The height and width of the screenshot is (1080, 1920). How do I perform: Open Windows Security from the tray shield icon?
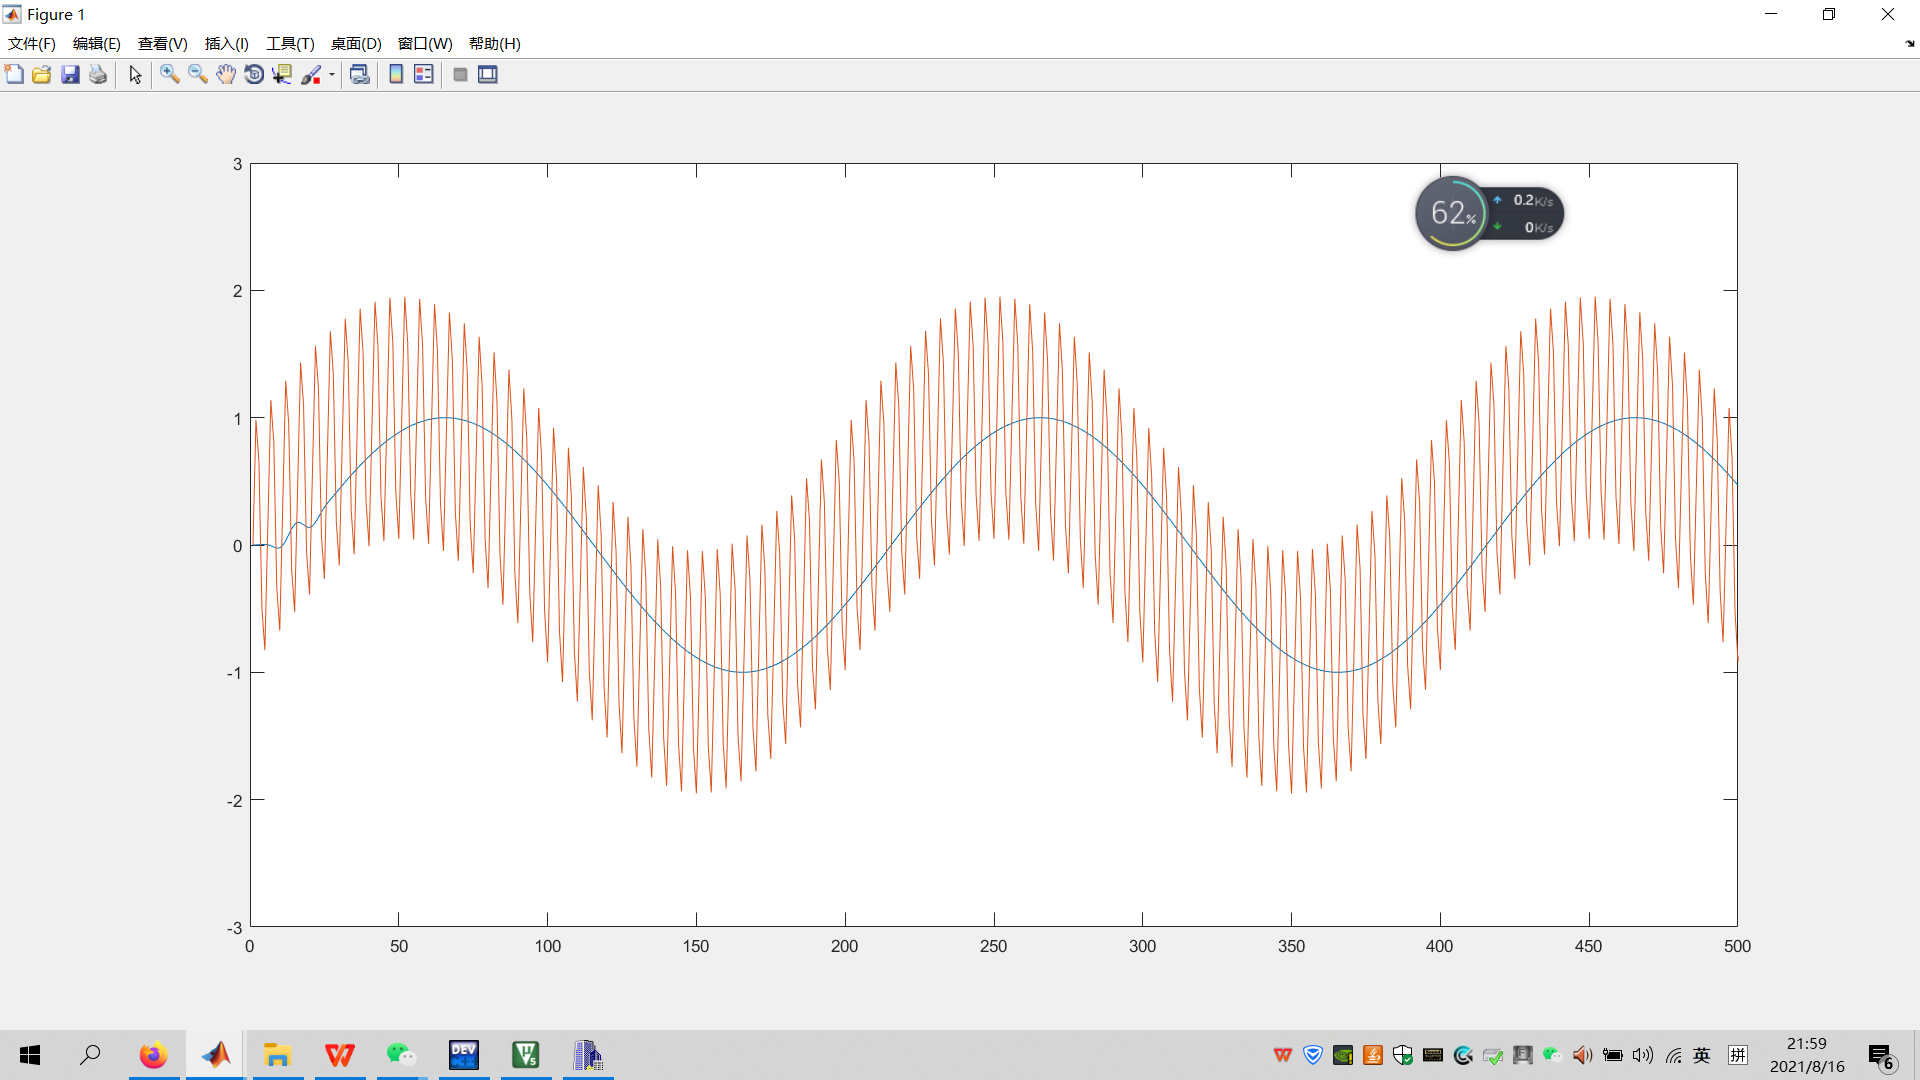[1403, 1055]
